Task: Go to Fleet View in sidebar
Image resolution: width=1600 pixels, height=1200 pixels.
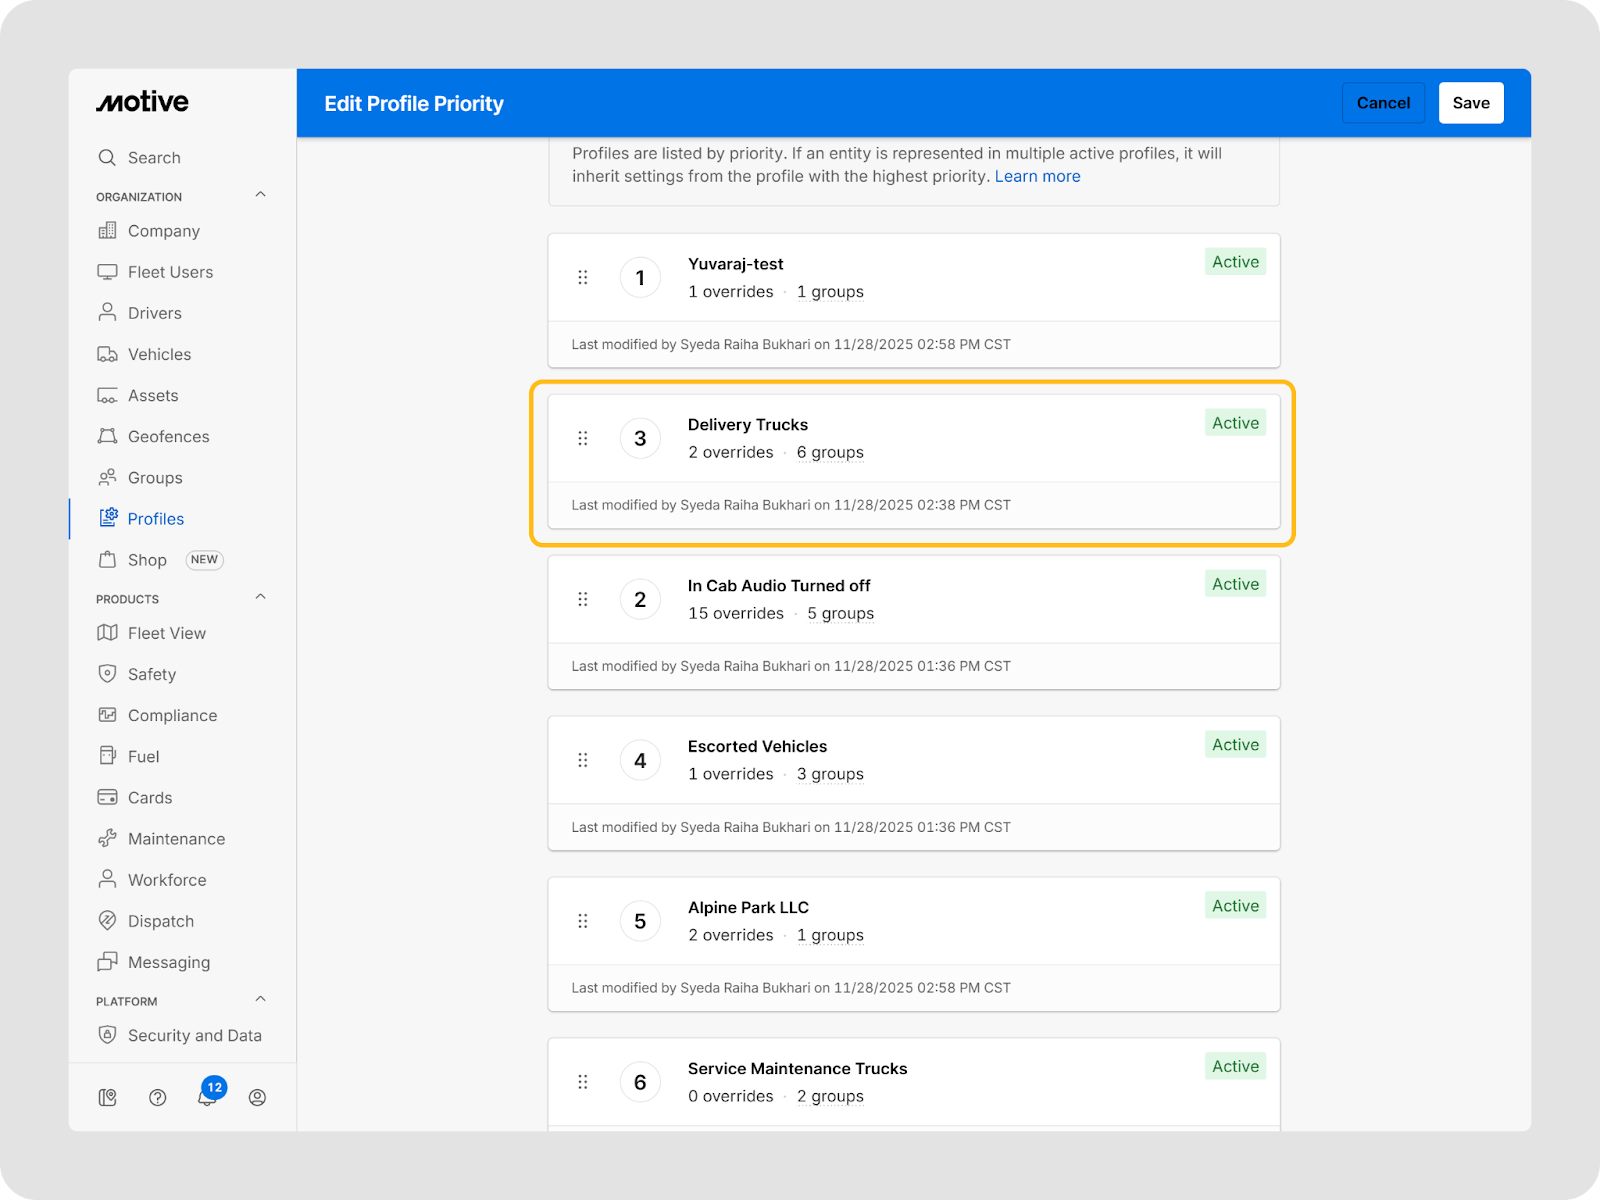Action: pos(166,633)
